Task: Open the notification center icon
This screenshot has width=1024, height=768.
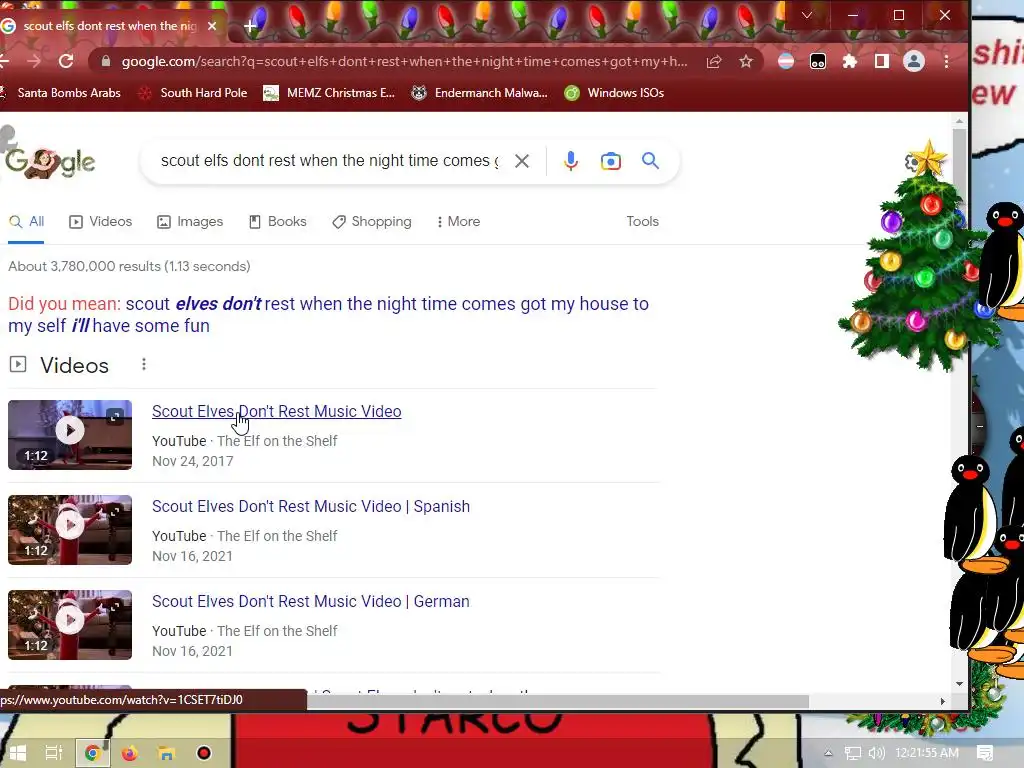Action: click(985, 753)
